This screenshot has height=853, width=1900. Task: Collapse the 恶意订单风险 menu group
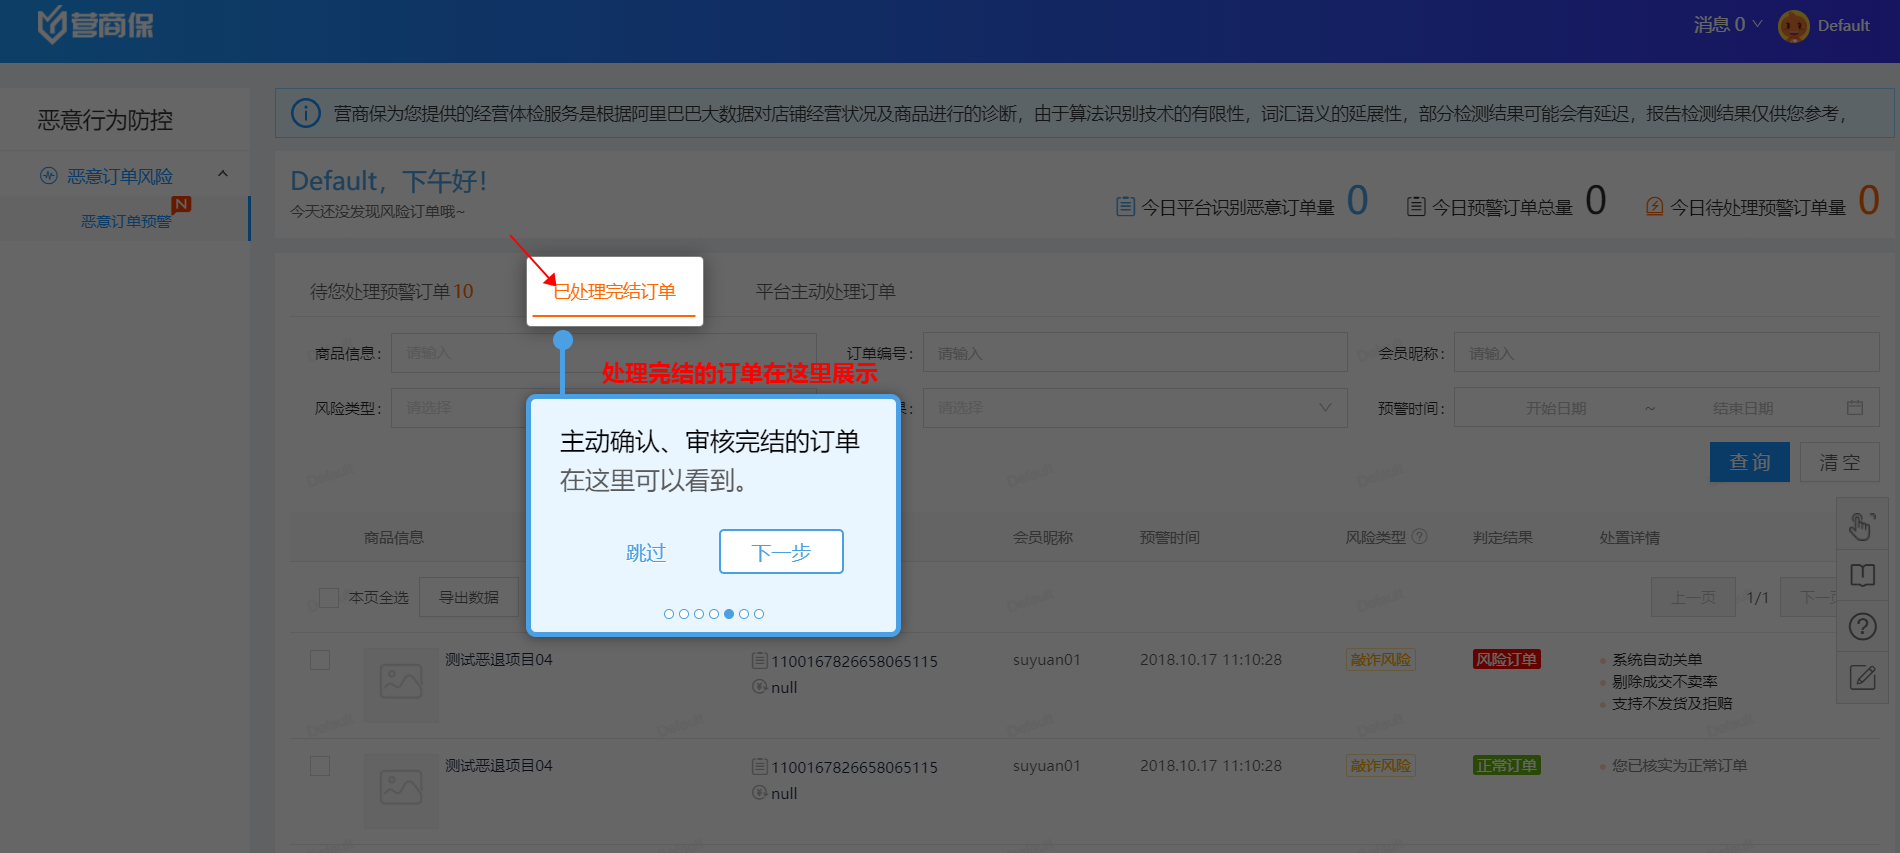click(x=223, y=175)
